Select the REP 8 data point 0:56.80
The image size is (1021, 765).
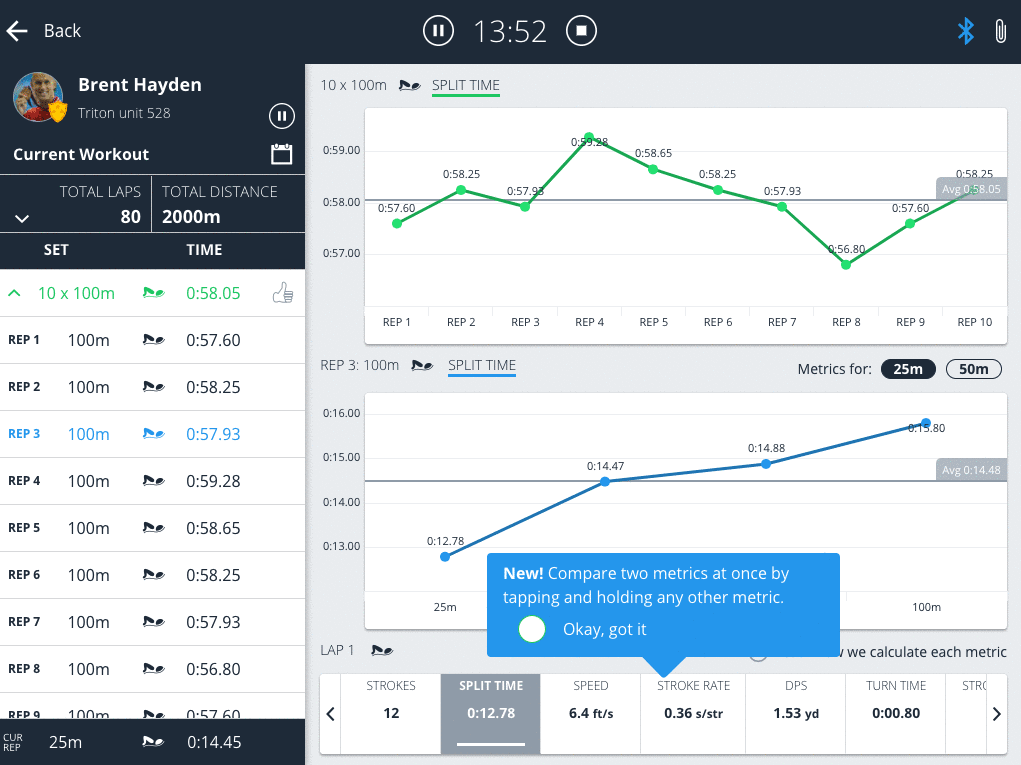(846, 265)
